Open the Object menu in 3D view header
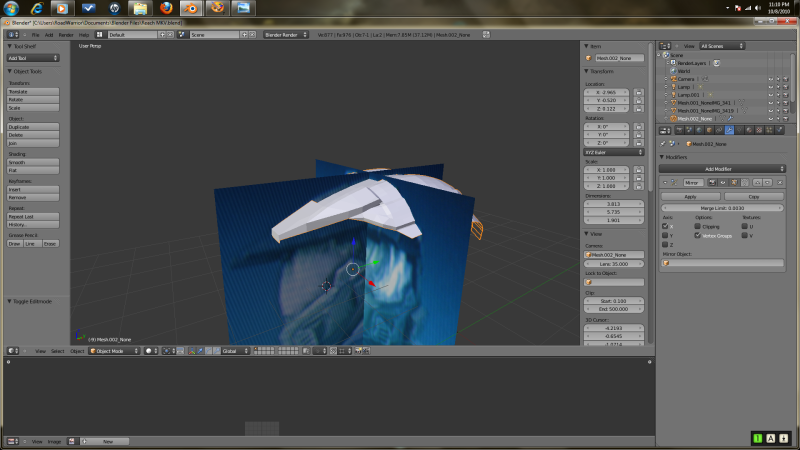This screenshot has width=800, height=450. click(x=77, y=351)
